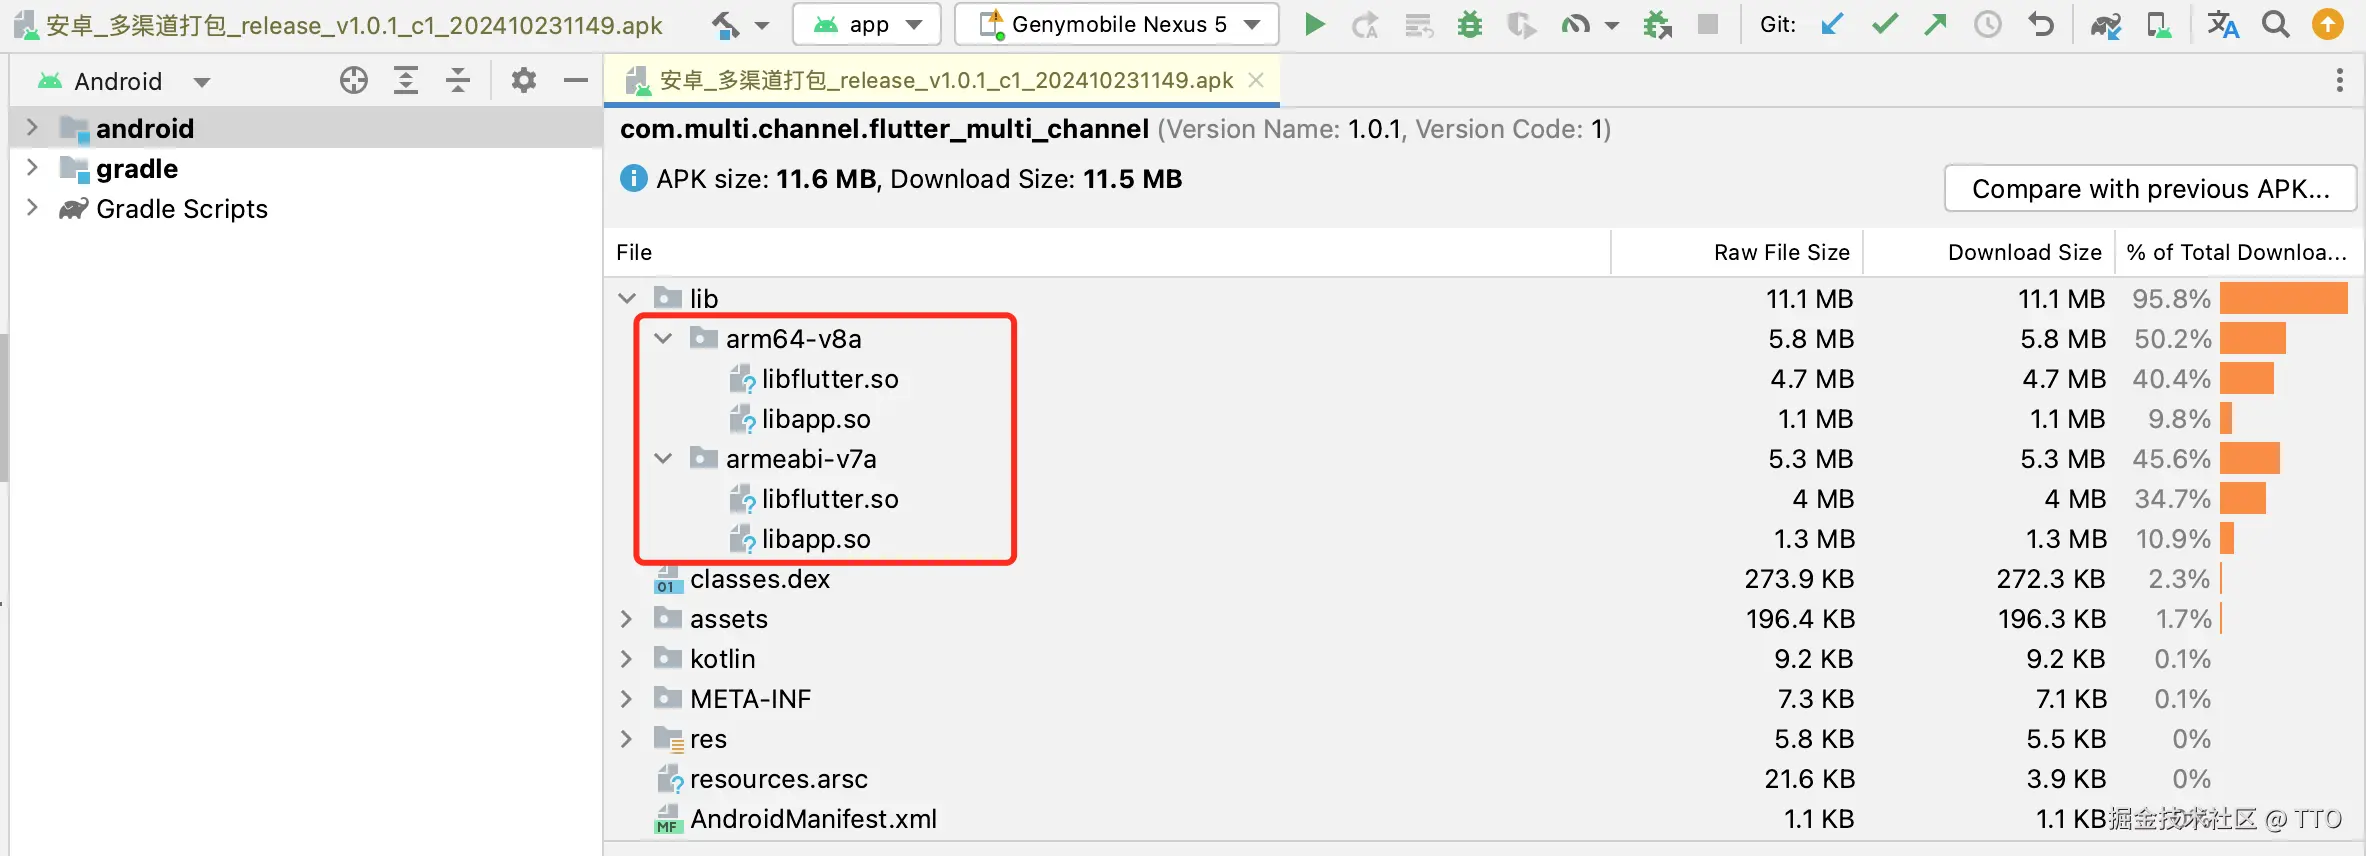This screenshot has width=2366, height=856.
Task: Click Search Everywhere magnifier icon
Action: [x=2276, y=24]
